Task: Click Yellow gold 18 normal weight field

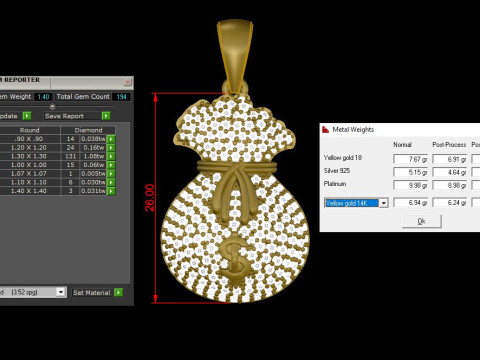Action: point(411,159)
